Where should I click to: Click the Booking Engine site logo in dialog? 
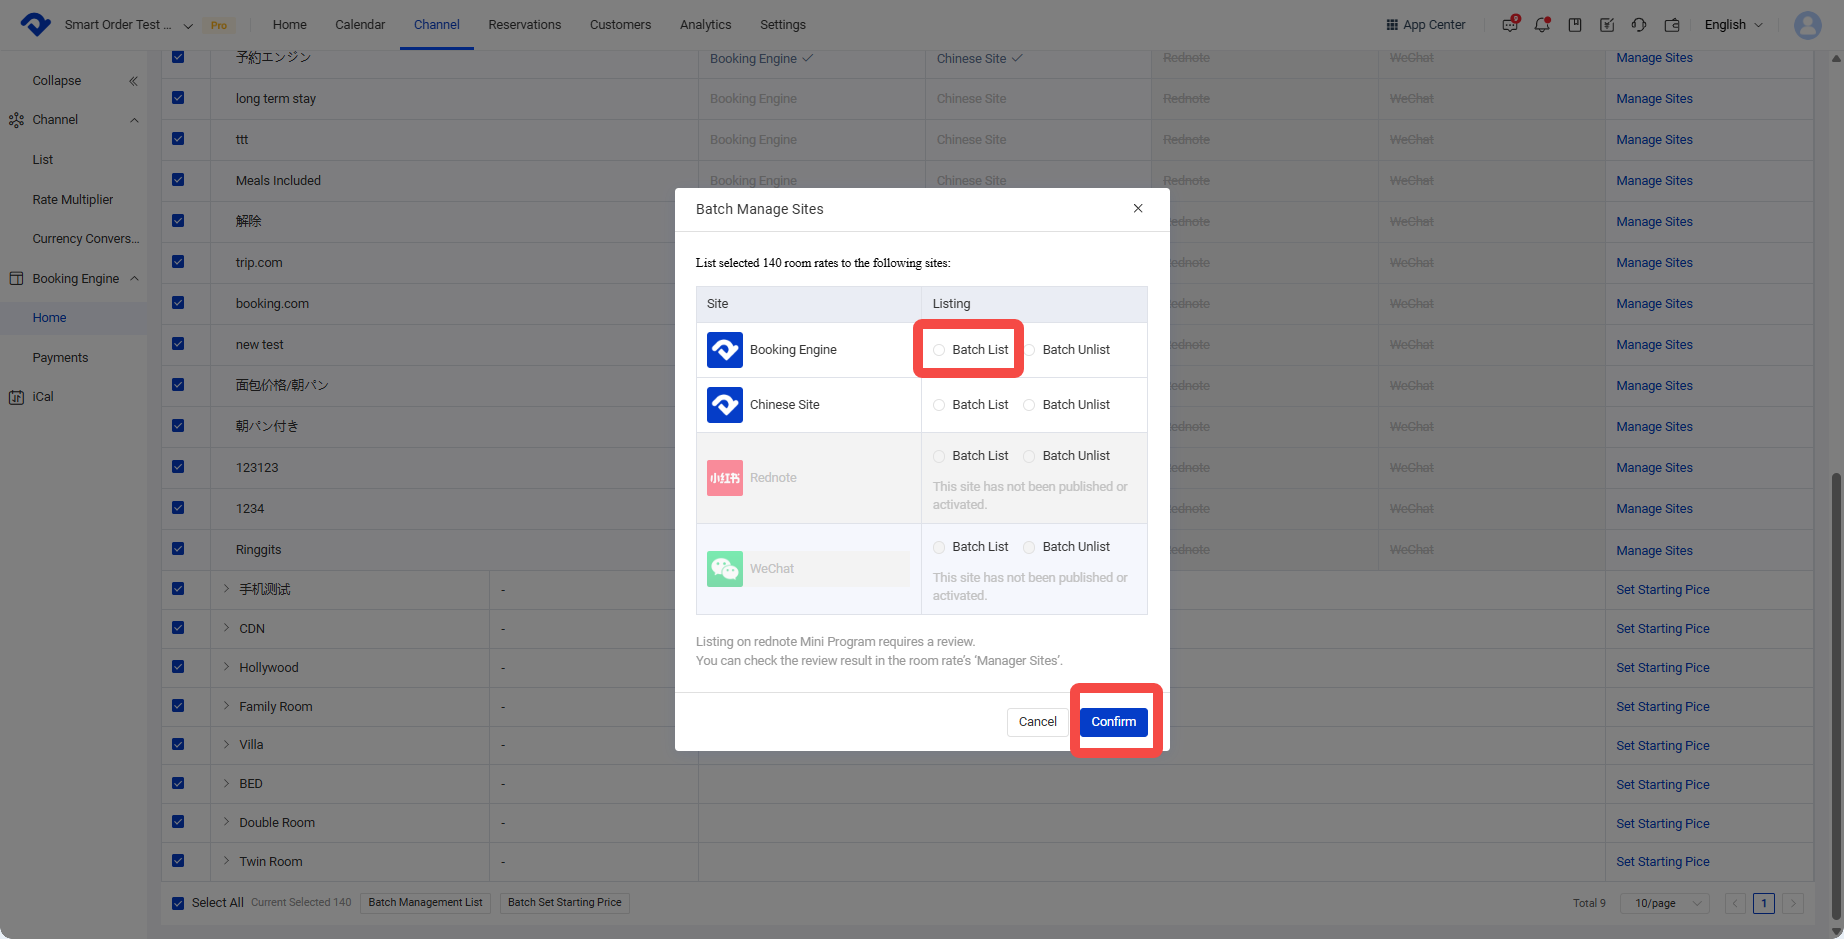click(x=725, y=350)
